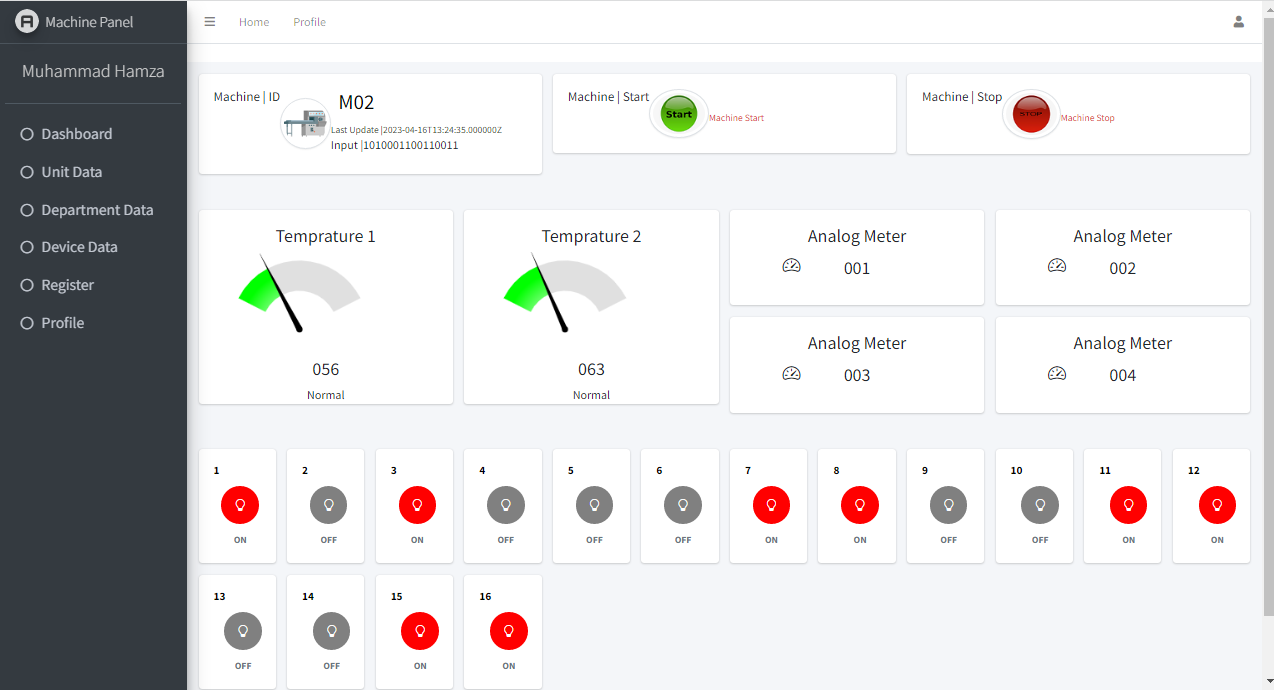Click the Machine Panel logo icon

click(x=27, y=20)
